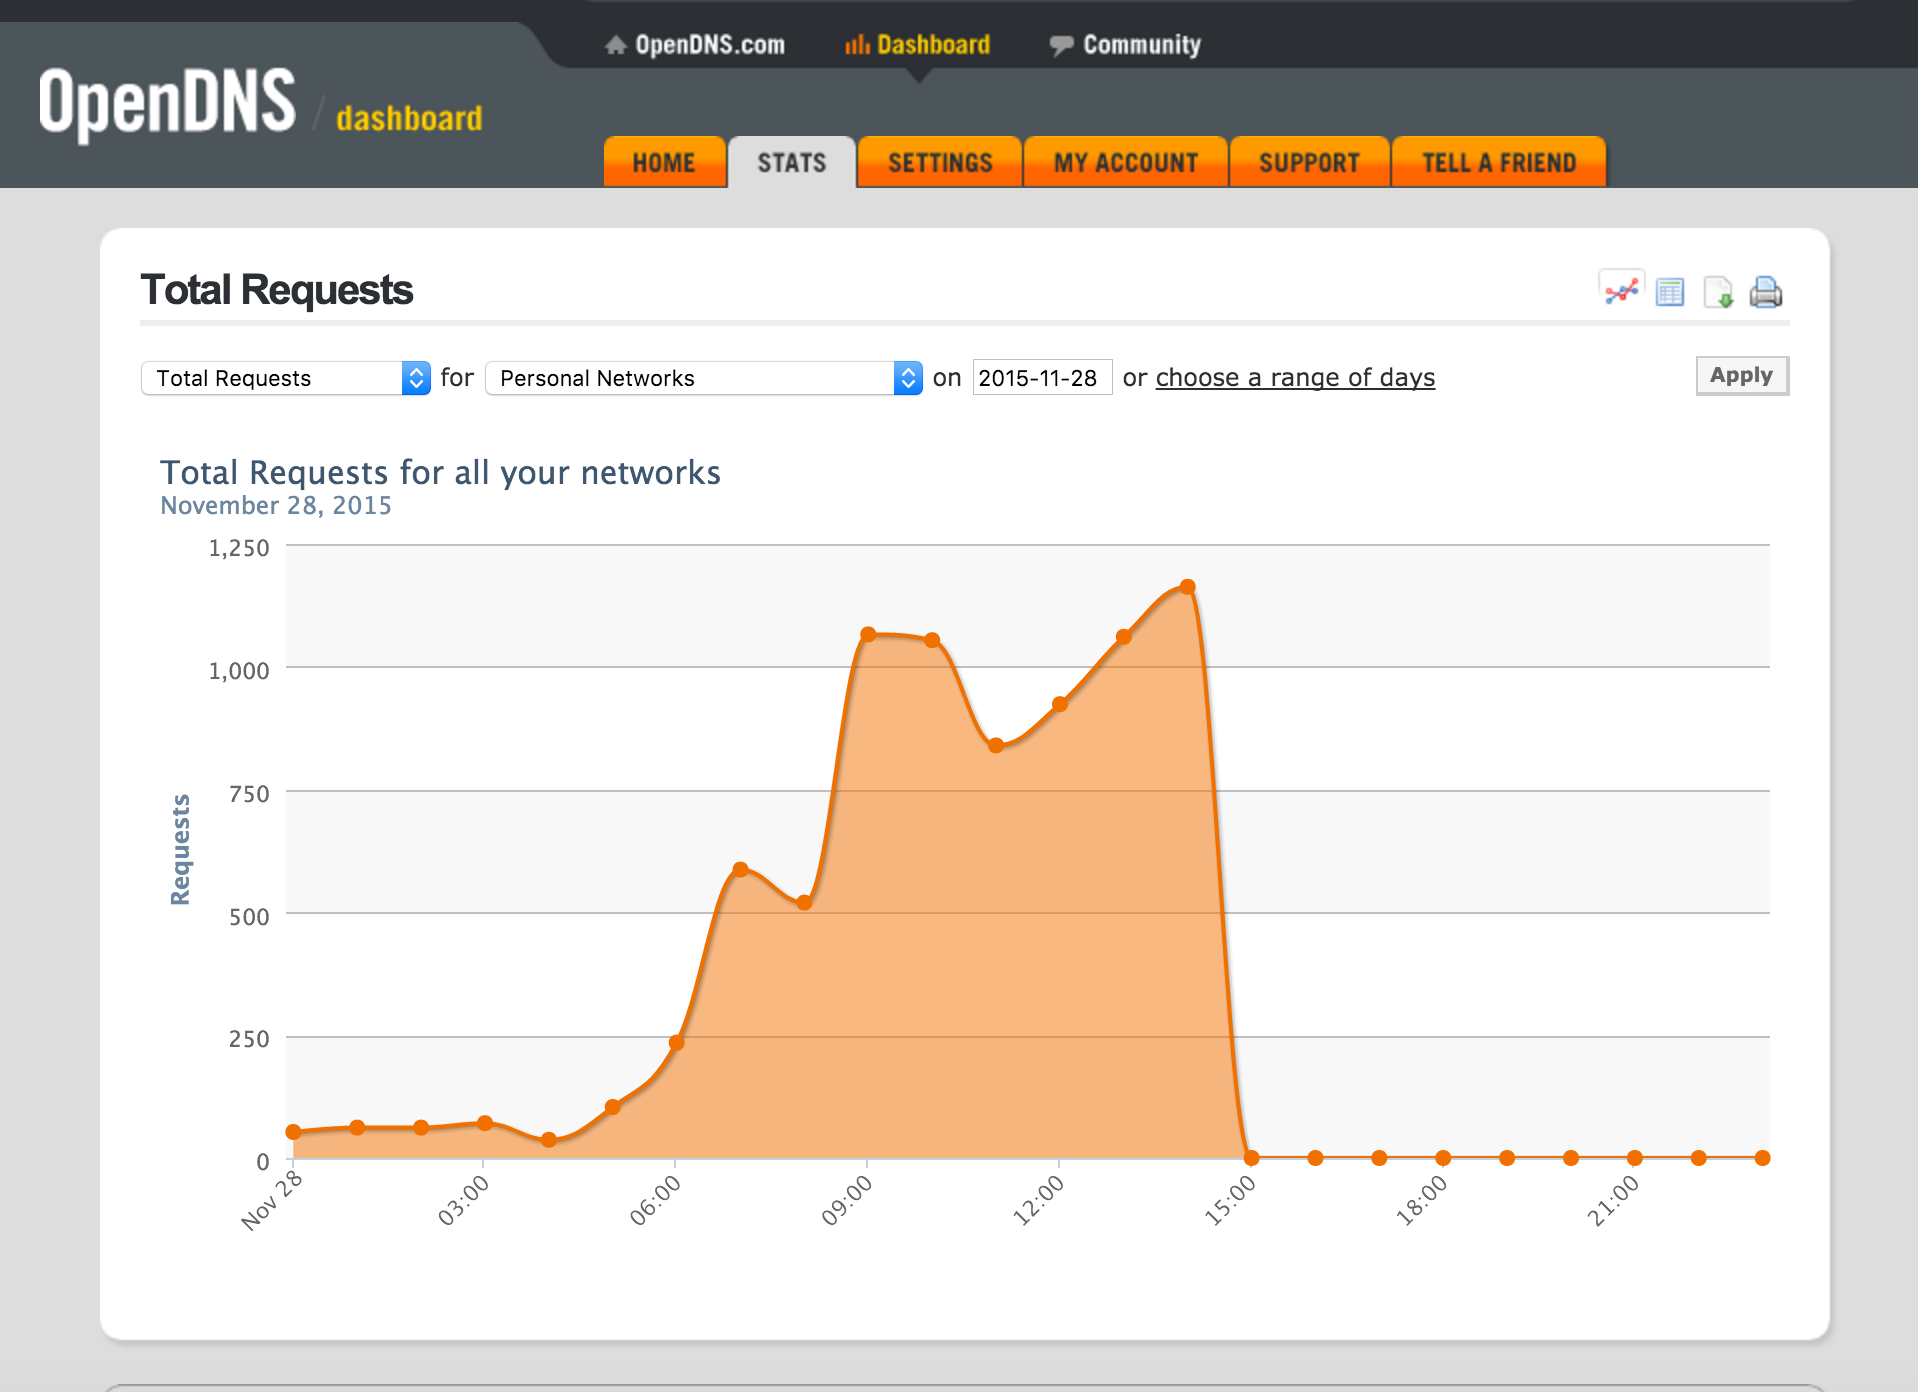
Task: Open the Community top navigation link
Action: pyautogui.click(x=1142, y=45)
